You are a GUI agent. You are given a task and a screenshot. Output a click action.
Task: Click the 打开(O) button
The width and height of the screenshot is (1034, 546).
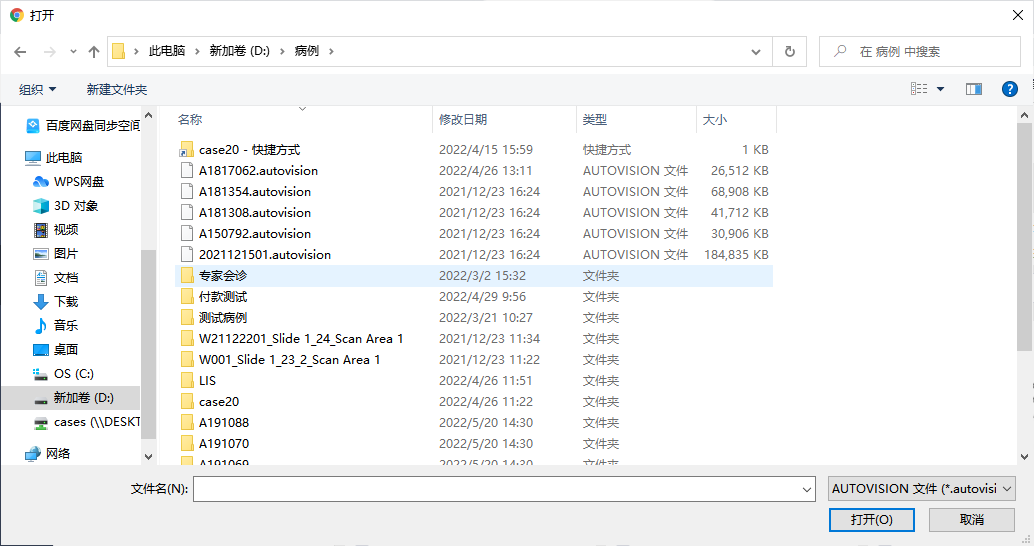[x=871, y=519]
